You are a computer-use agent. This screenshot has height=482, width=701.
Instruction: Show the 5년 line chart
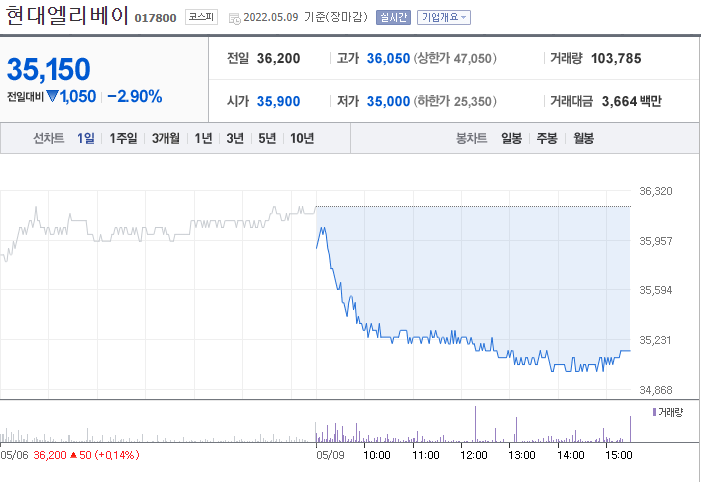[x=267, y=138]
